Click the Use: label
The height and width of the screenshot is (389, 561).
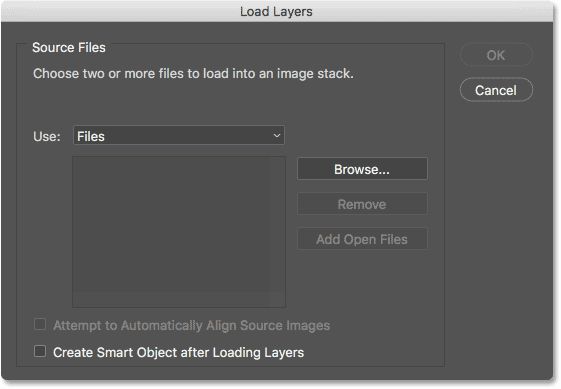tap(47, 136)
